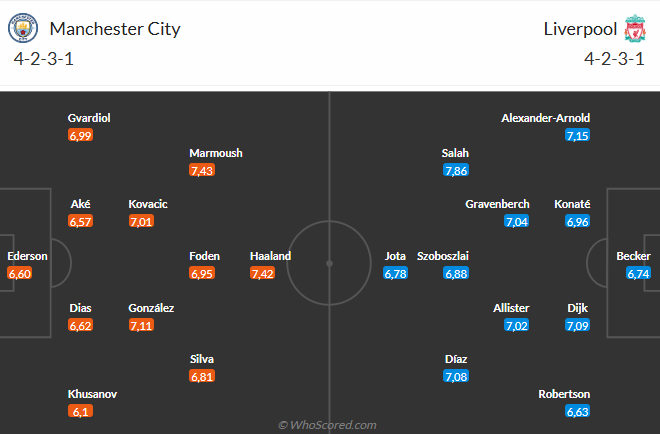Screen dimensions: 660x434
Task: Select player Gvardiol on the pitch
Action: (x=89, y=118)
